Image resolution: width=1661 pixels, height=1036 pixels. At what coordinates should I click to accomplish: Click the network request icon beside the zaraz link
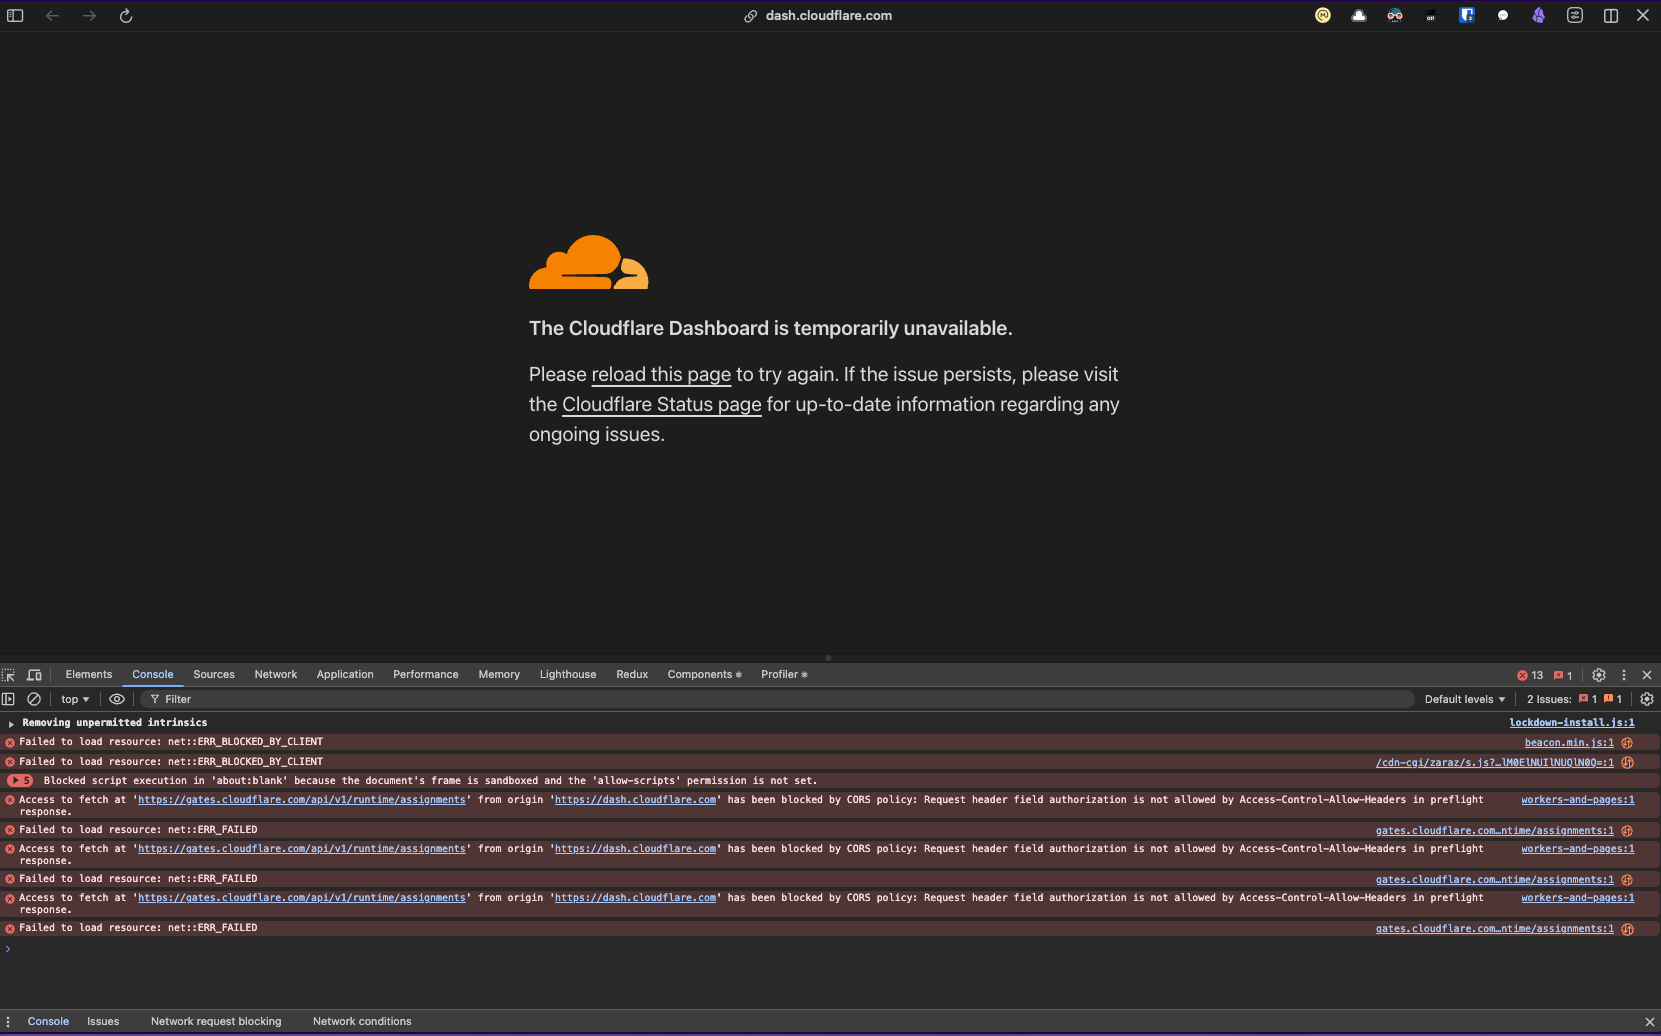click(x=1627, y=762)
